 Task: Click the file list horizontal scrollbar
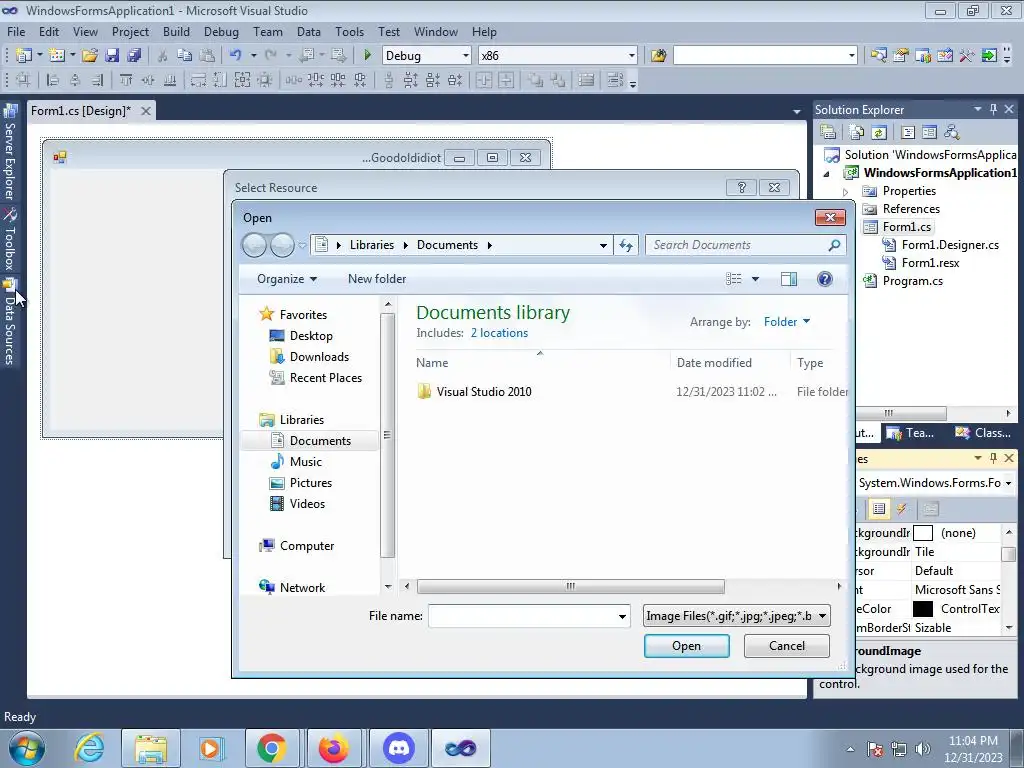coord(571,586)
